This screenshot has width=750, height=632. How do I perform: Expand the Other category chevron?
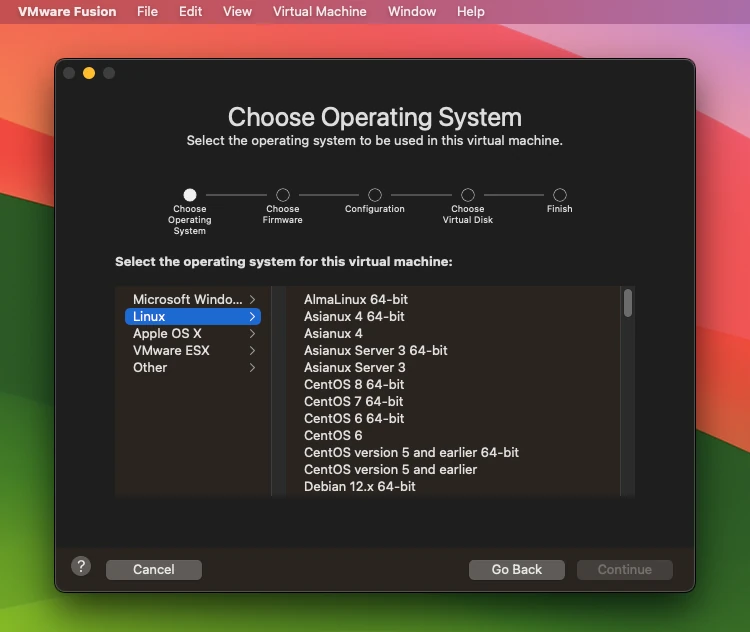[252, 368]
